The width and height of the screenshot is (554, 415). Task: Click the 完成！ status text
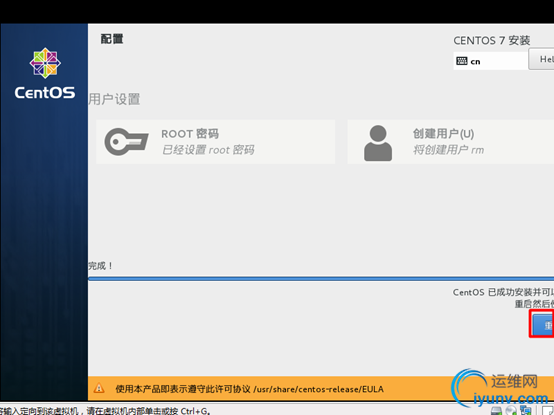coord(101,266)
